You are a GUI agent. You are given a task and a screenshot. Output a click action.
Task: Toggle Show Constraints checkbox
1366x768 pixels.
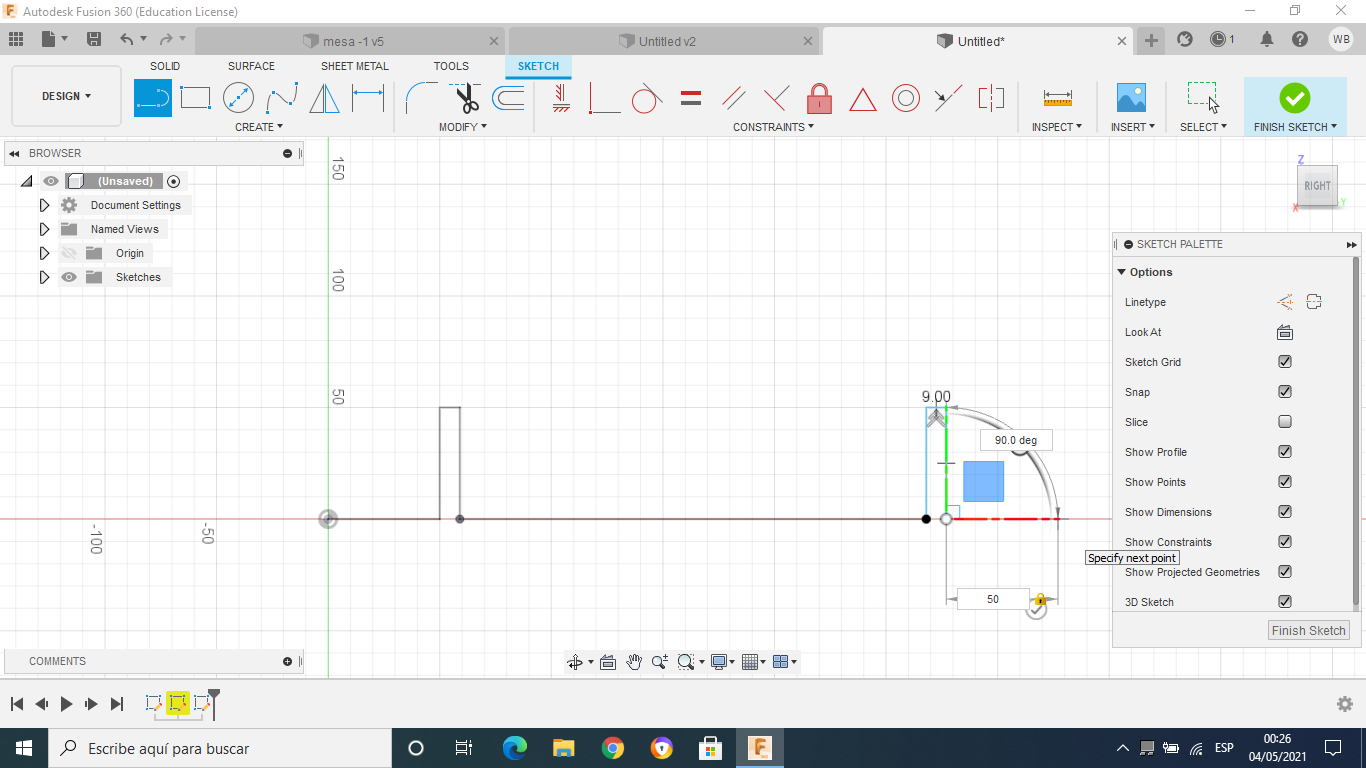[x=1285, y=542]
